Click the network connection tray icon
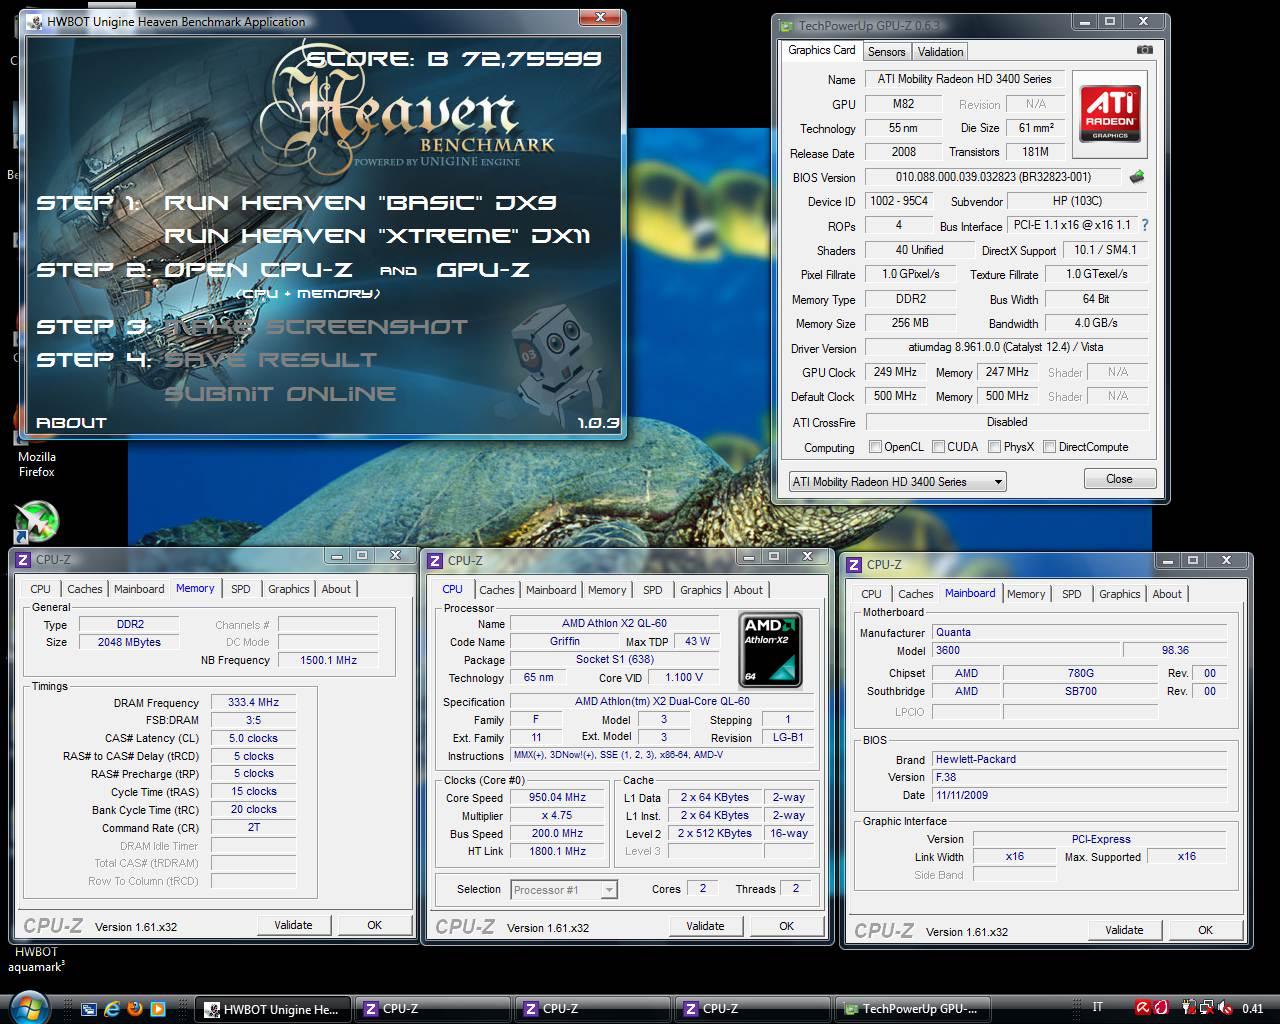Viewport: 1280px width, 1024px height. pos(1207,1008)
